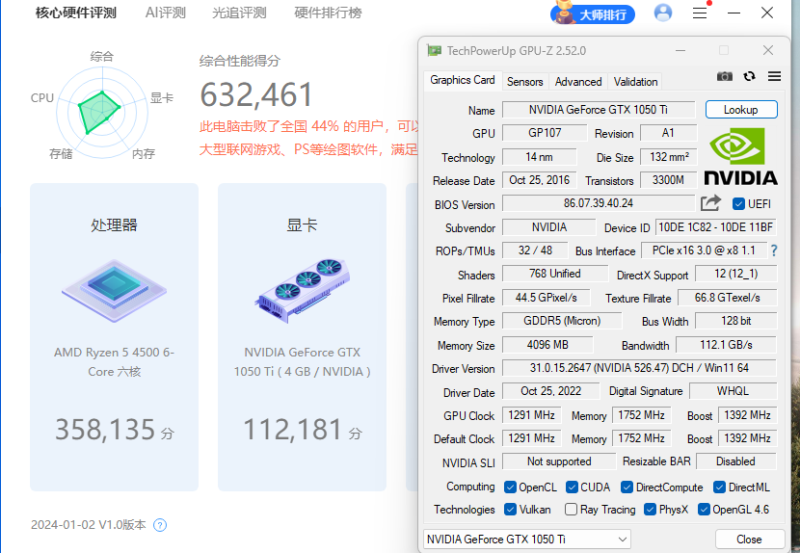This screenshot has width=800, height=553.
Task: Click the GPU-Z screenshot camera icon
Action: point(724,77)
